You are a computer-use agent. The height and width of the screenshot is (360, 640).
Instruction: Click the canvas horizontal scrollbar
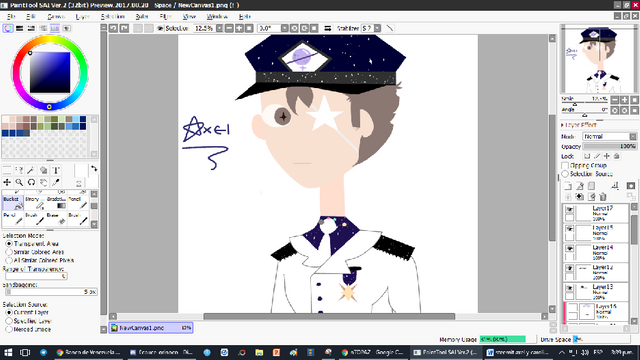click(329, 316)
